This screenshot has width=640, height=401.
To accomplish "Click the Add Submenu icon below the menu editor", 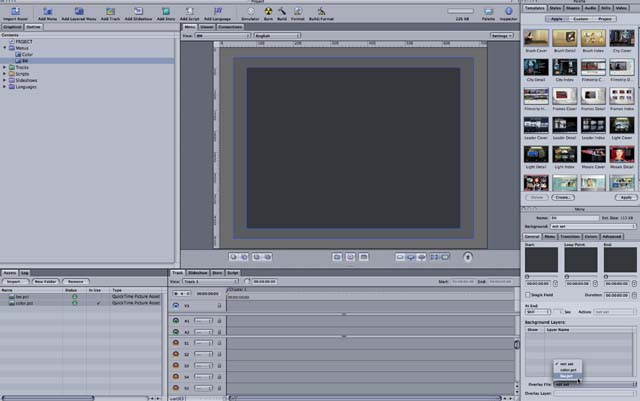I will click(337, 257).
